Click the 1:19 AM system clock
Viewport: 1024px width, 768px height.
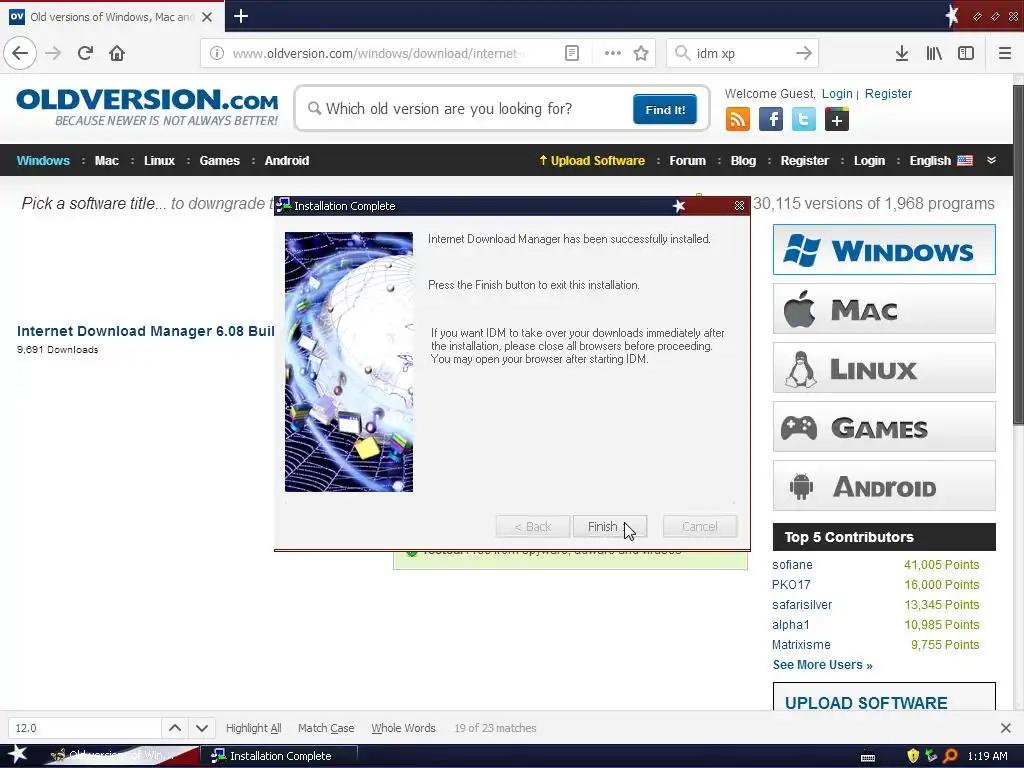[987, 756]
